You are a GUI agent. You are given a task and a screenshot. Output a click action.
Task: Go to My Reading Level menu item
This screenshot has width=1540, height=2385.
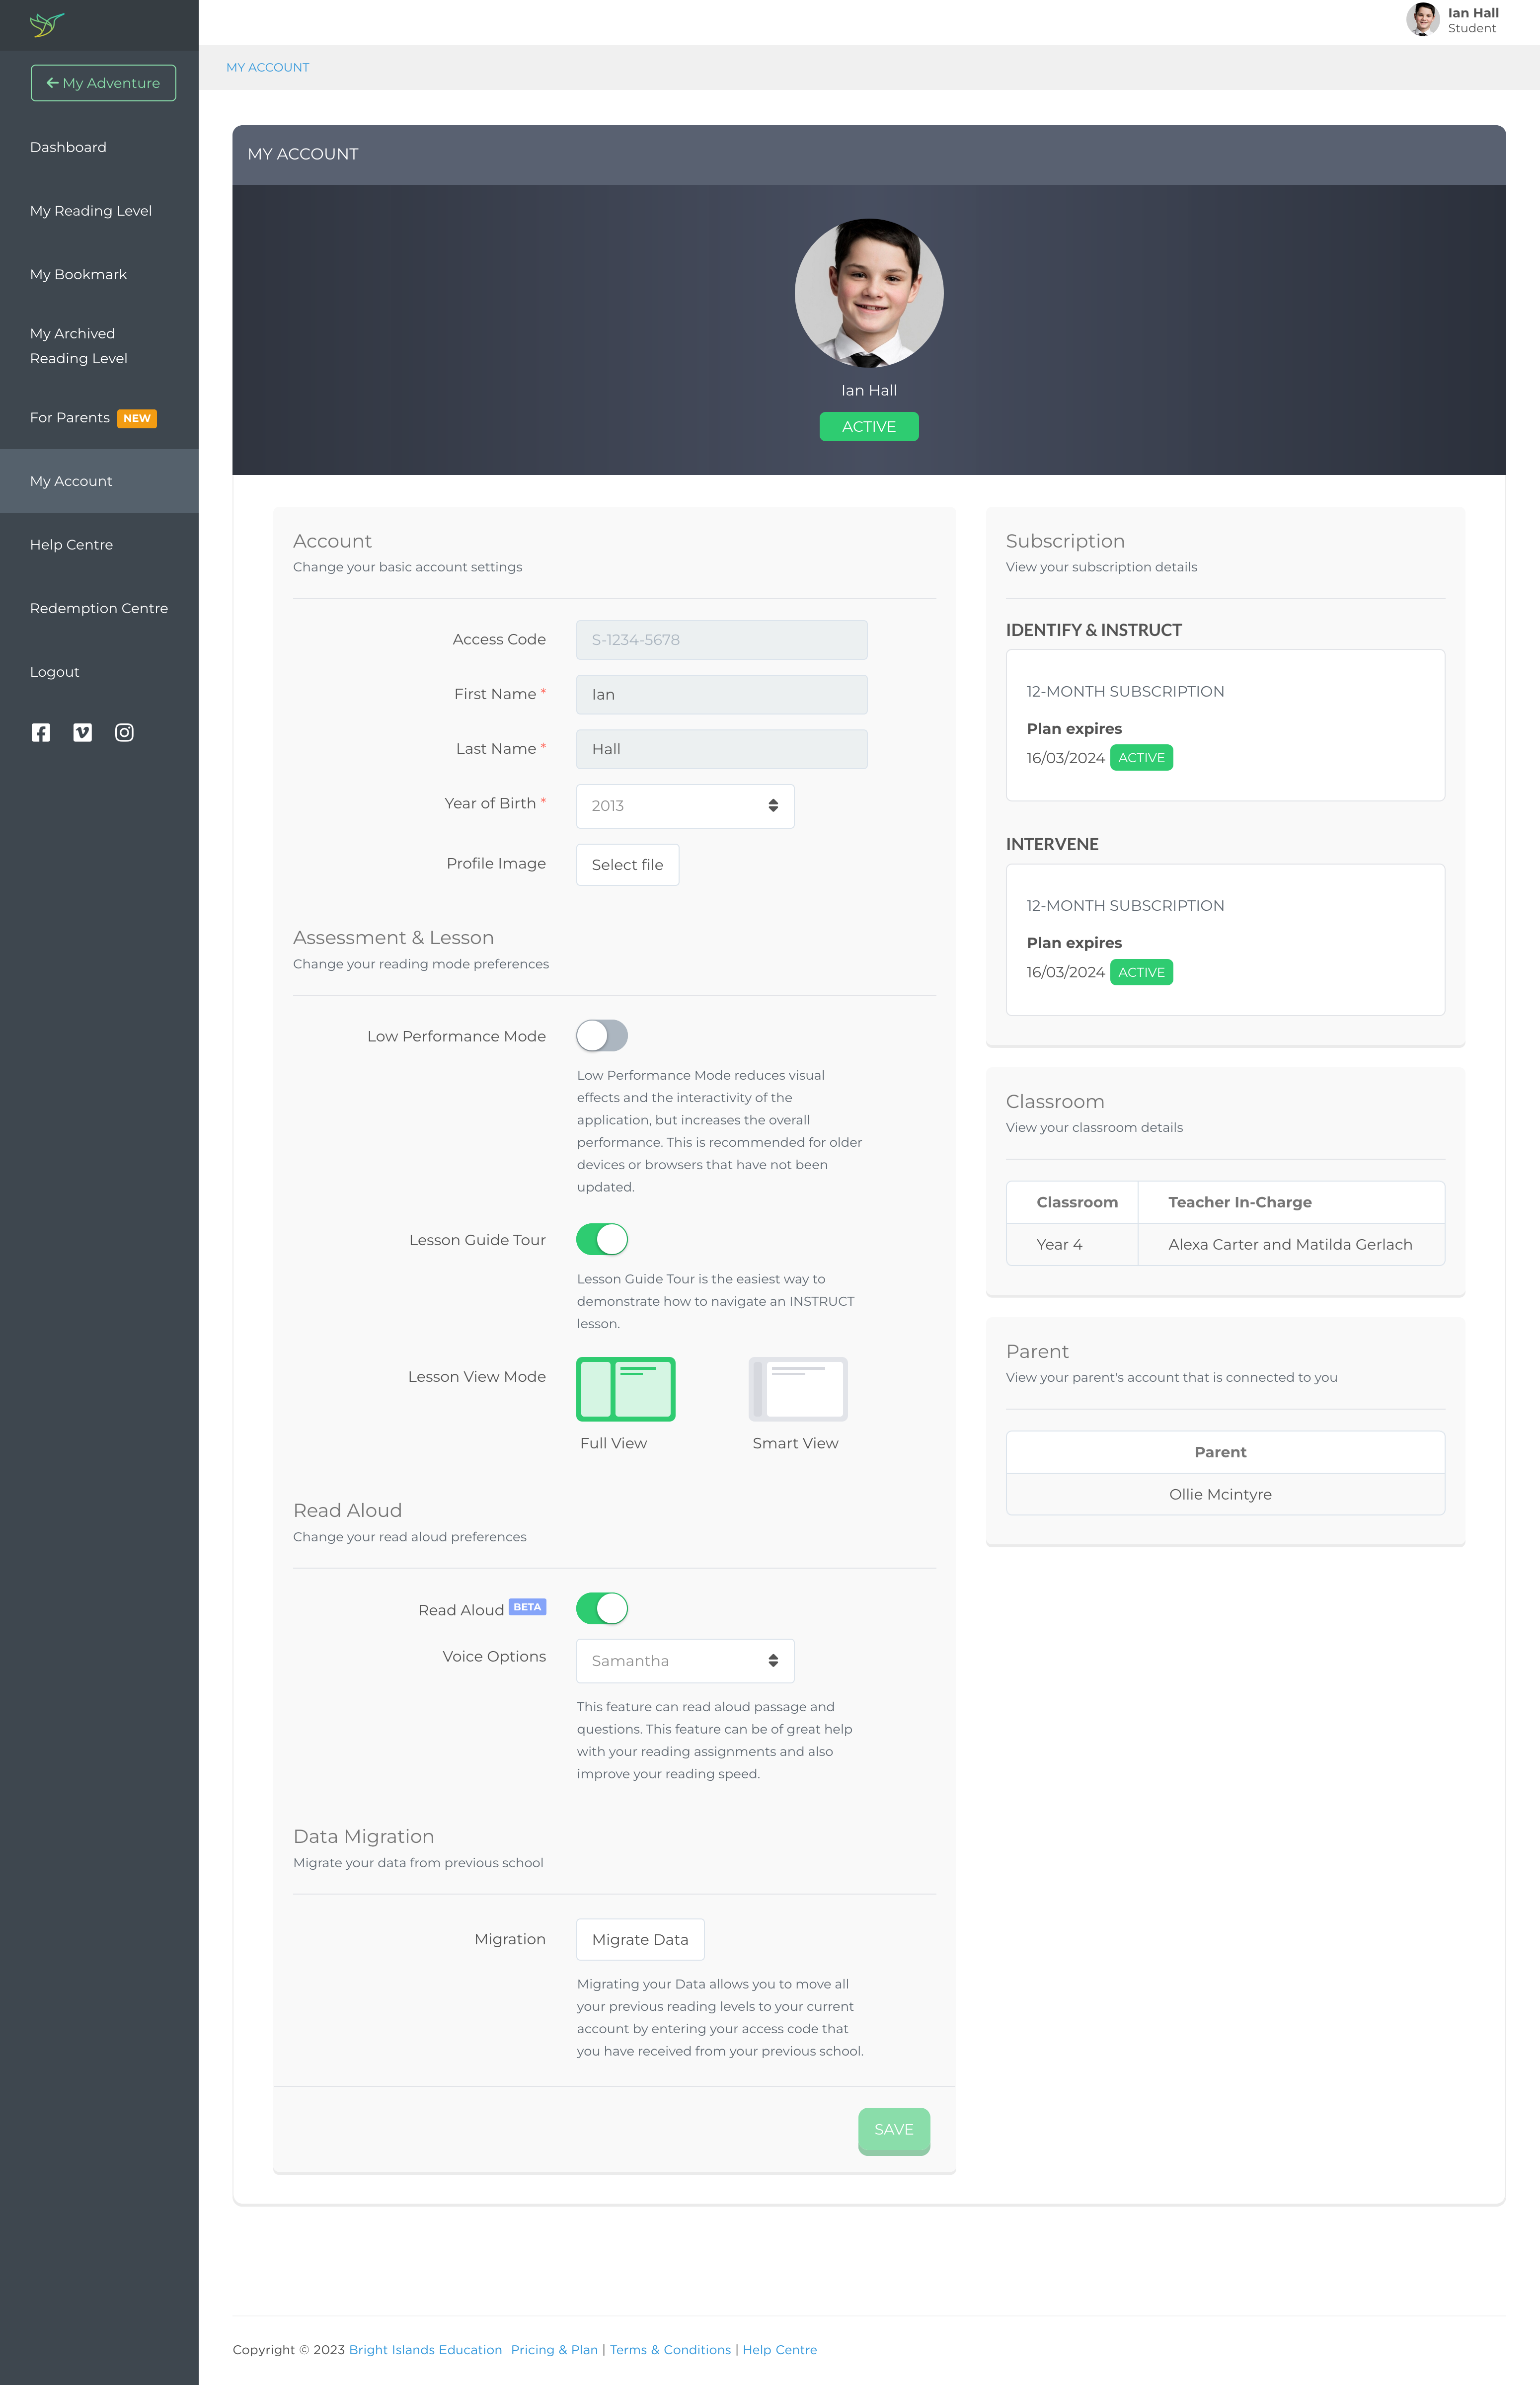(91, 211)
